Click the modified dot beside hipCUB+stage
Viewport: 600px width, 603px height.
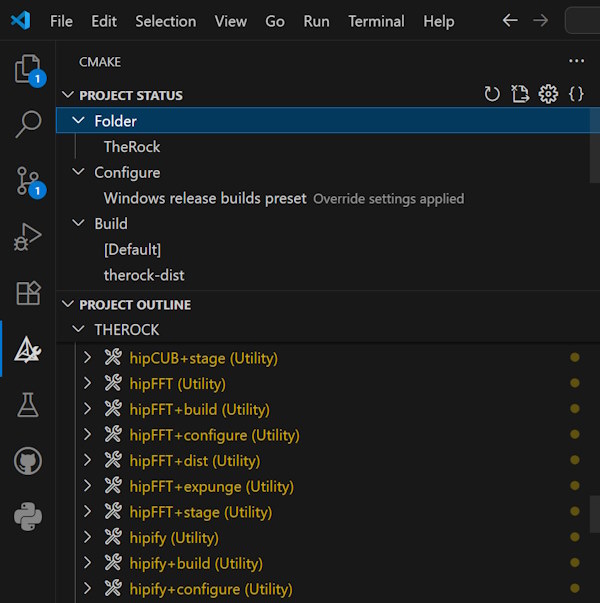pos(575,357)
